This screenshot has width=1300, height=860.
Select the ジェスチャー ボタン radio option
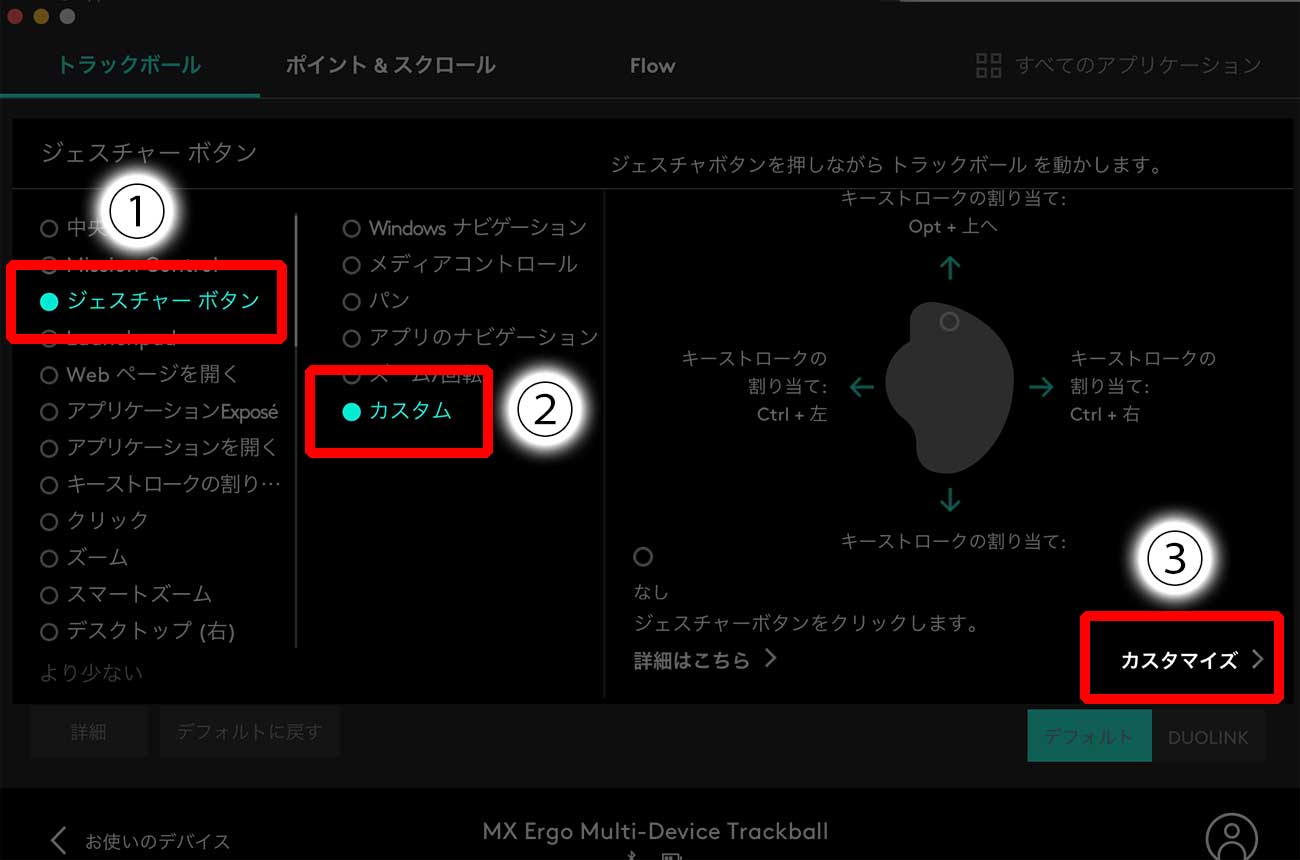click(150, 301)
